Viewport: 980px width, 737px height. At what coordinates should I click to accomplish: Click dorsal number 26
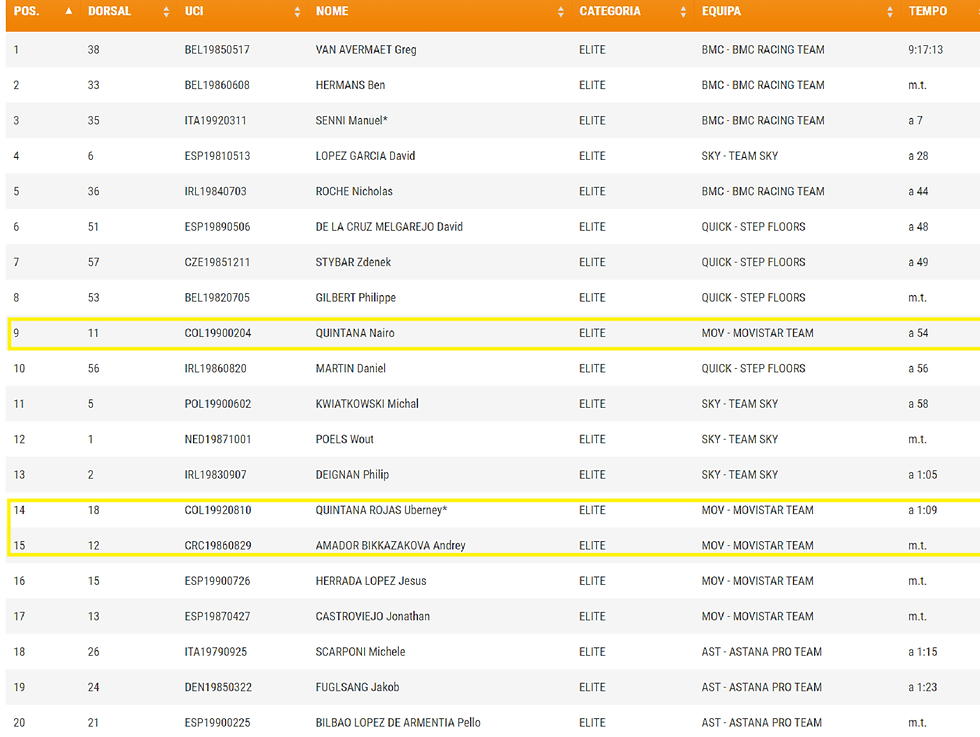tap(93, 652)
